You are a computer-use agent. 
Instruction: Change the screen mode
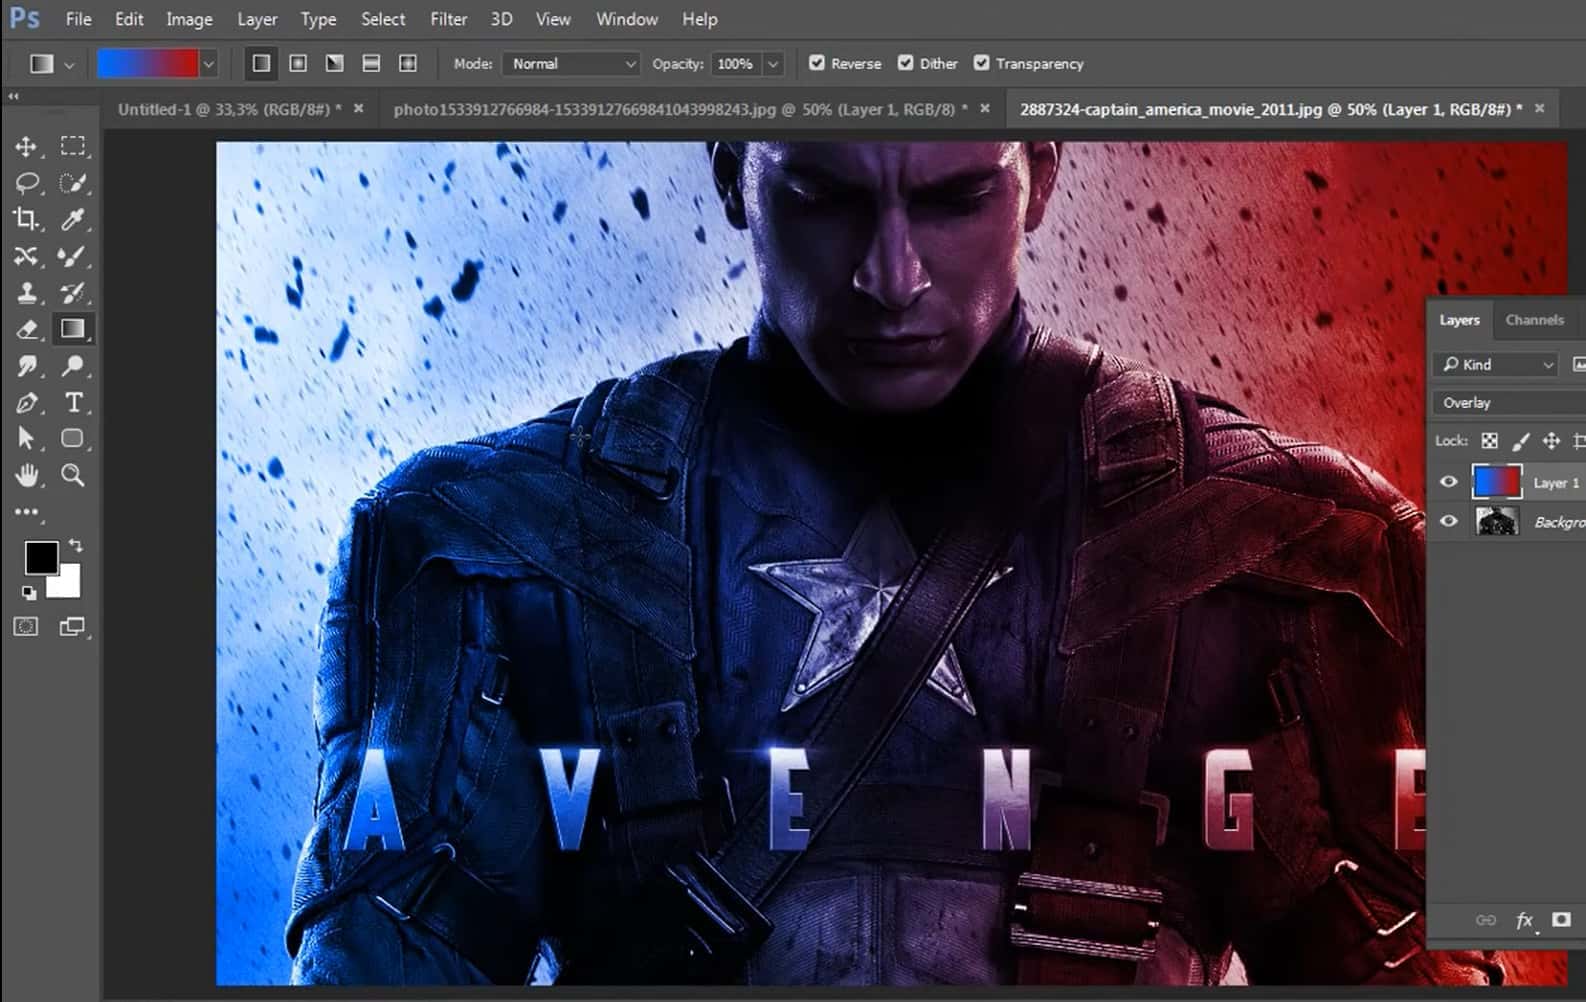coord(72,627)
